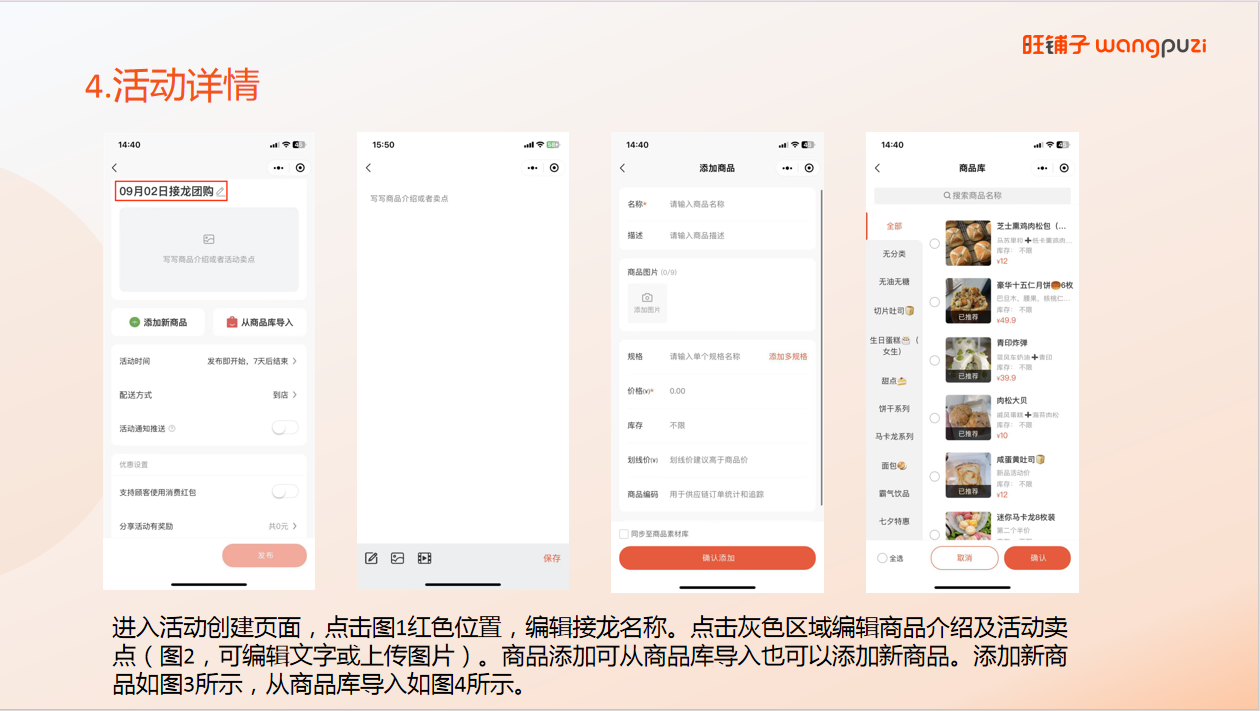Open the three-dot menu on 商品库 screen
Screen dimensions: 1260x711
click(1042, 168)
